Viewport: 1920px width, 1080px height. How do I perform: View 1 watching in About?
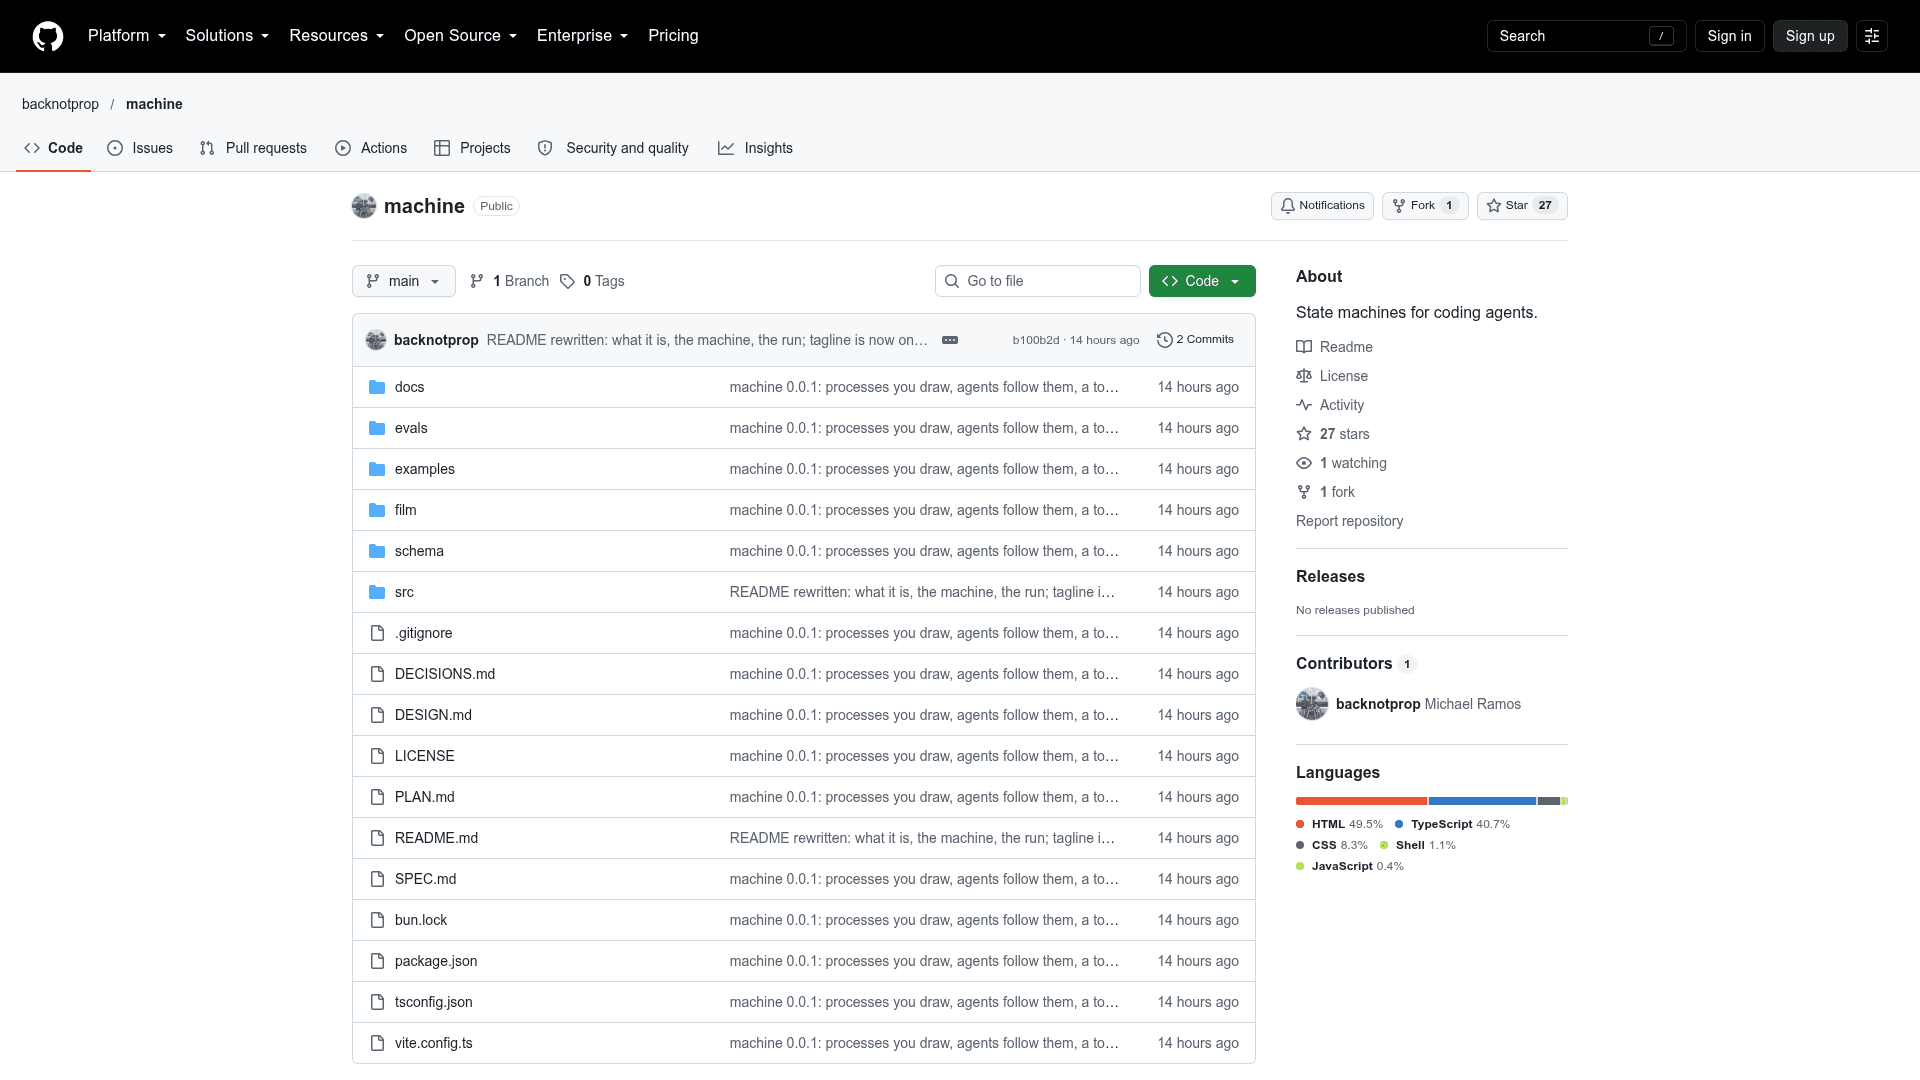[x=1341, y=463]
